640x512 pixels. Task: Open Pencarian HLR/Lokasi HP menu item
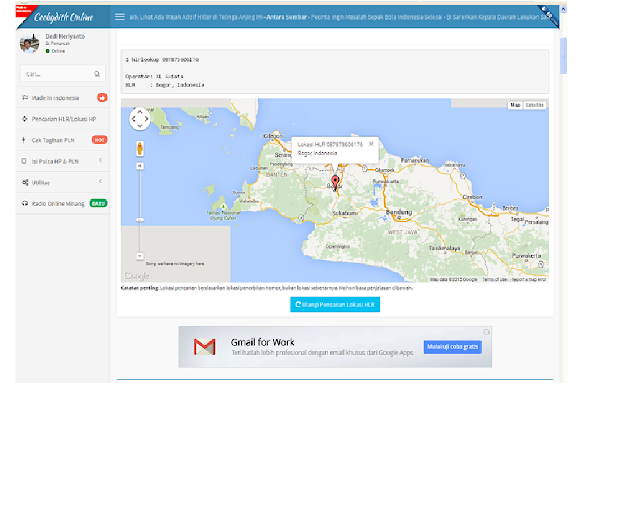point(63,119)
